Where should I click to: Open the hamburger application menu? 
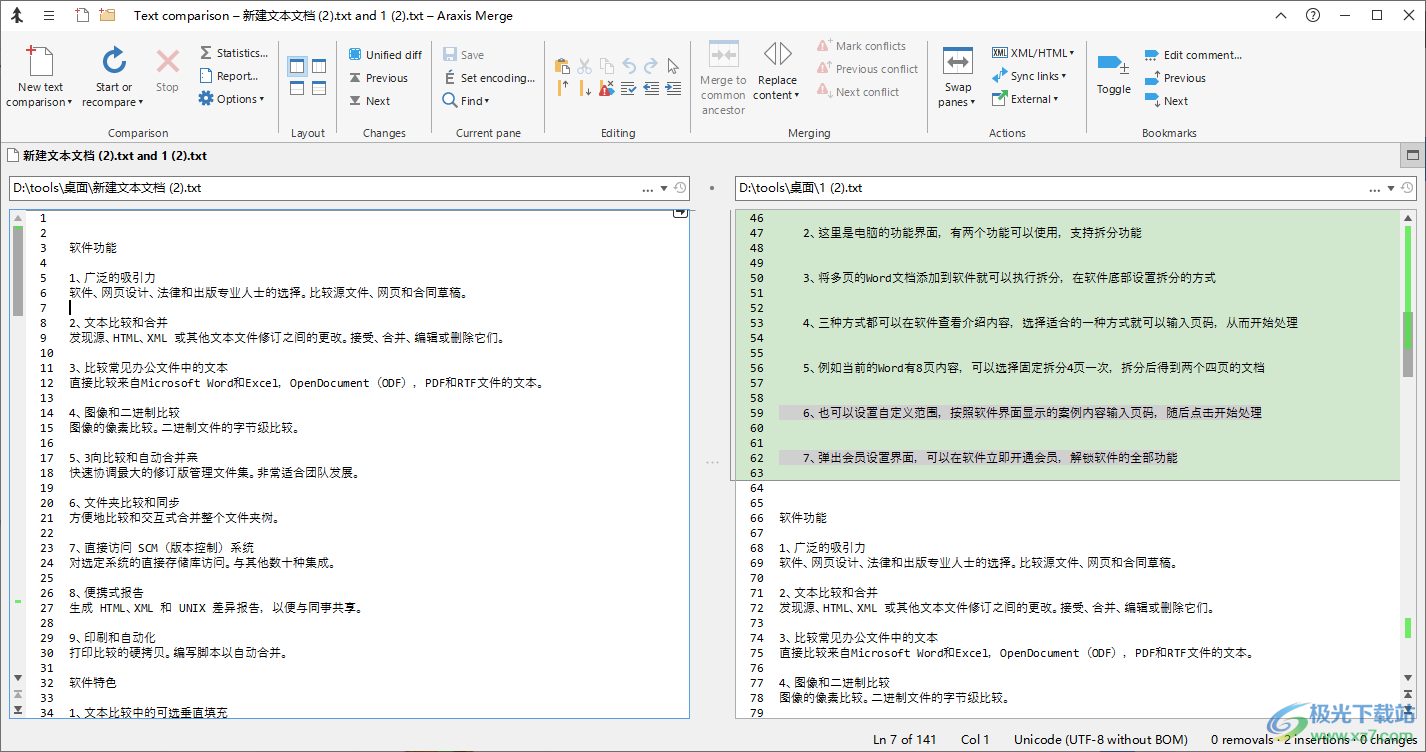(49, 15)
